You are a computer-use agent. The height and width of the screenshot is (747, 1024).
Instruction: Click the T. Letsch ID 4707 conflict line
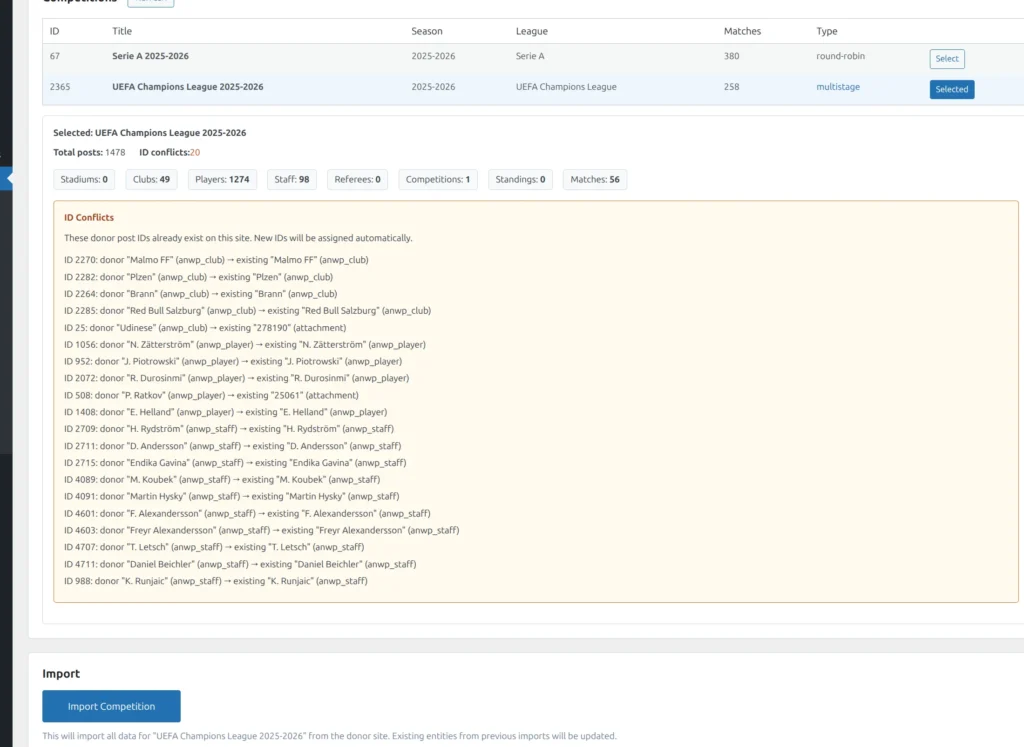[x=214, y=547]
